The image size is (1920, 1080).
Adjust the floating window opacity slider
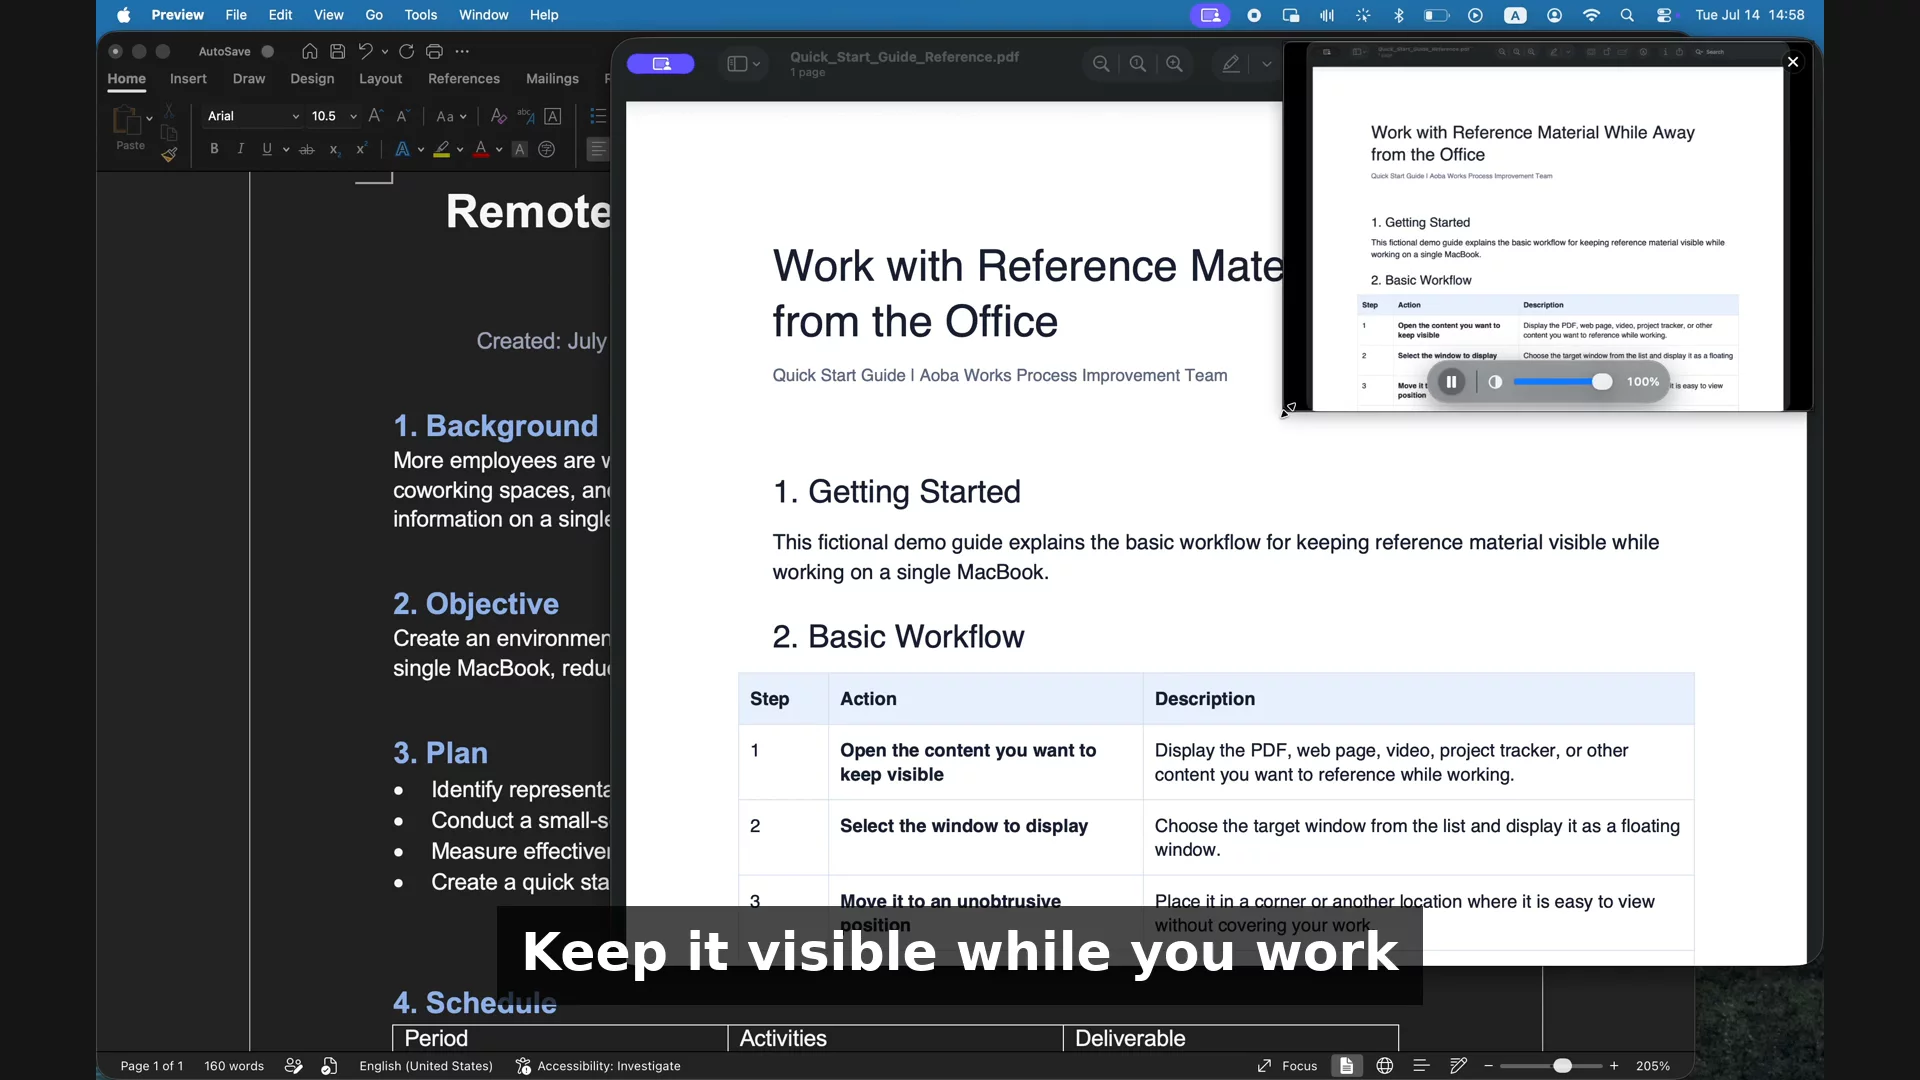tap(1563, 382)
